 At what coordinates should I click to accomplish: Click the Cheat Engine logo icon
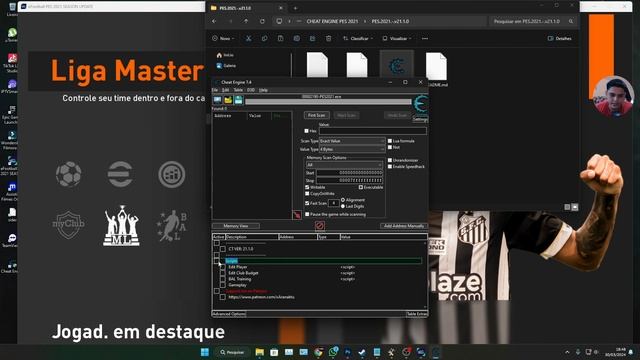tap(420, 104)
